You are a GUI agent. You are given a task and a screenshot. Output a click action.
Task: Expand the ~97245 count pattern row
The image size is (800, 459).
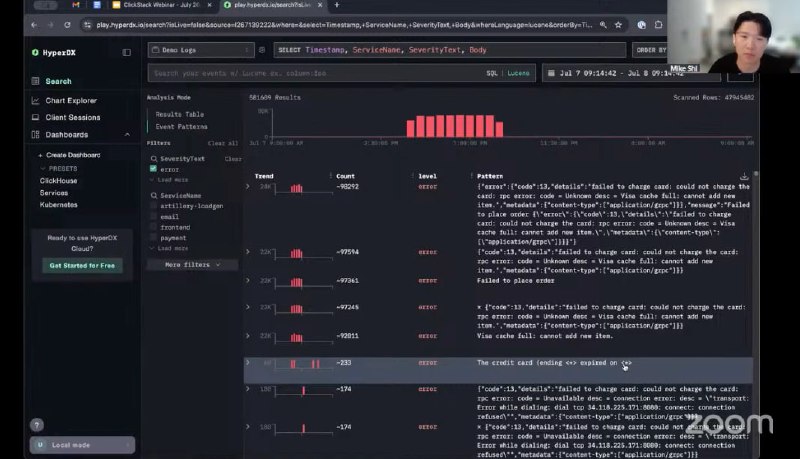248,307
